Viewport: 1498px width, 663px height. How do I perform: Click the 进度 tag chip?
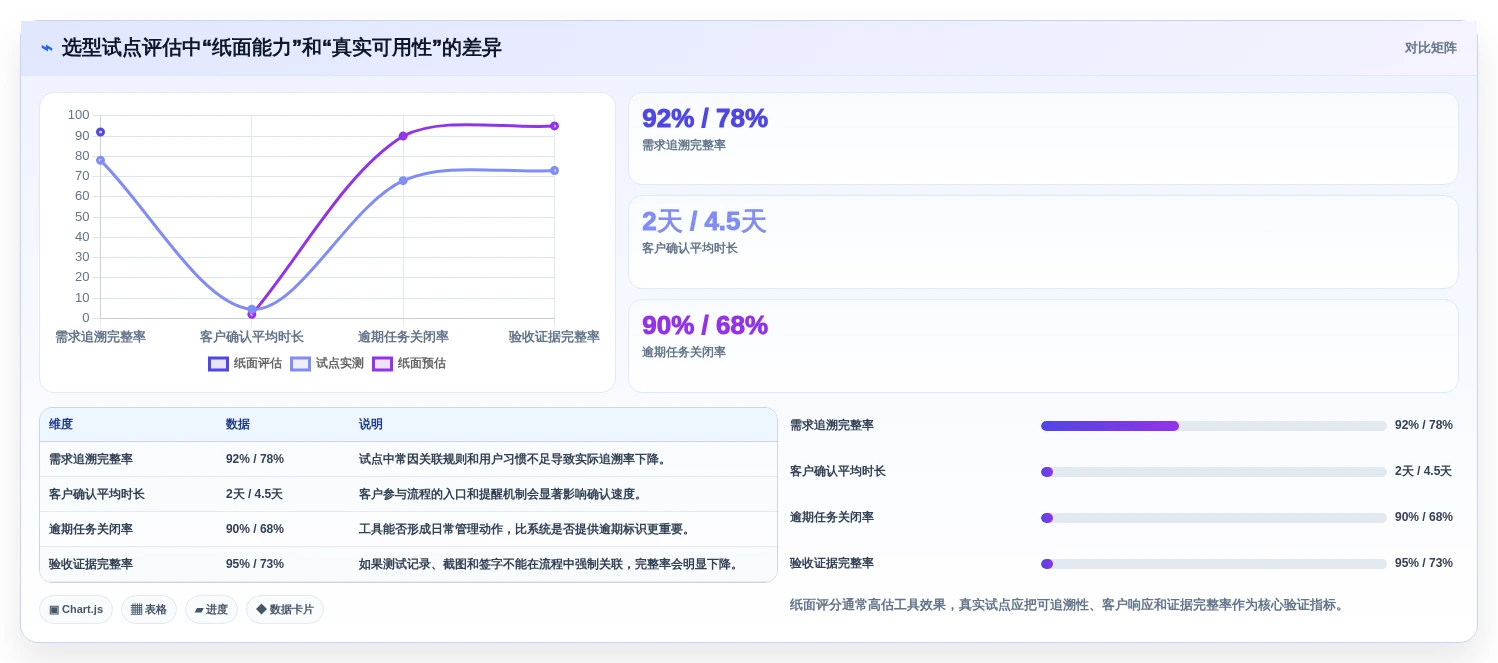pos(211,610)
